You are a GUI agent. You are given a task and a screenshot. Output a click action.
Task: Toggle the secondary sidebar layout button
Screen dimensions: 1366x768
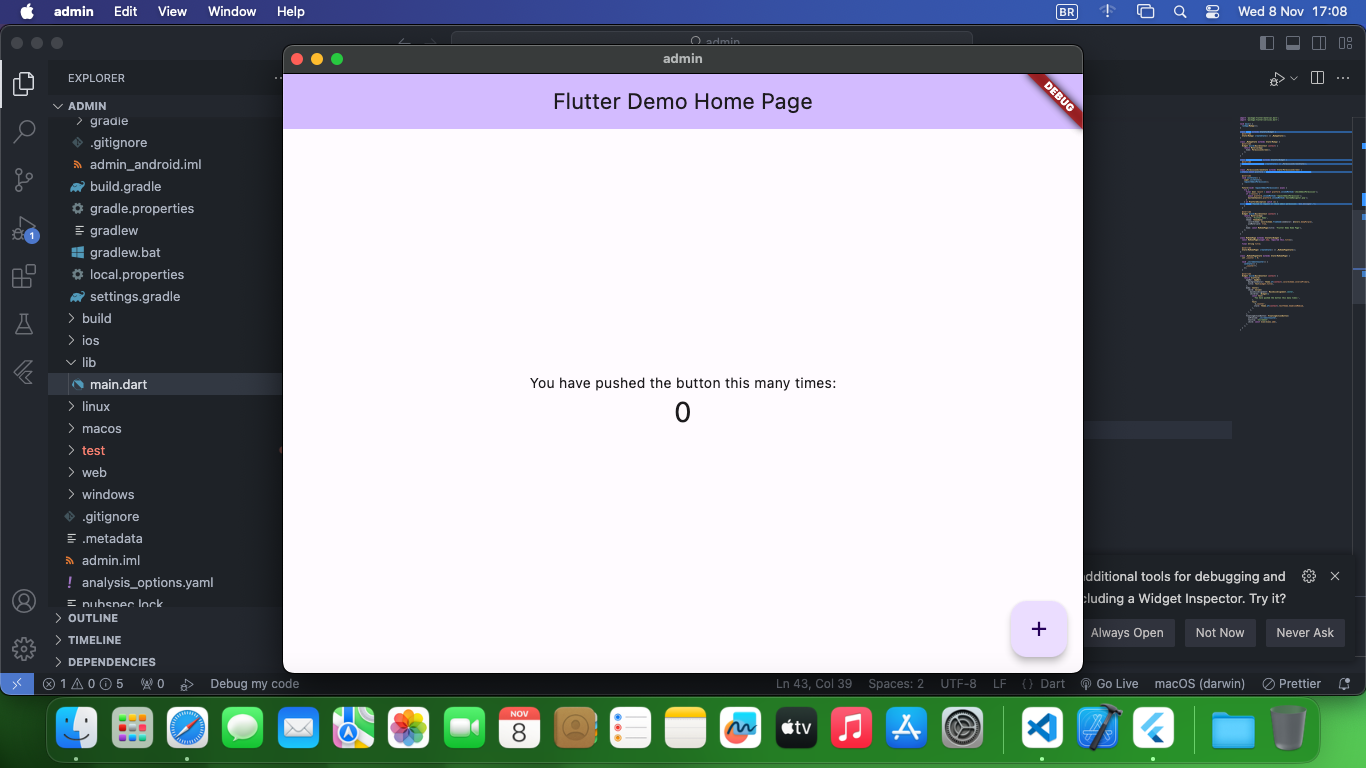pos(1319,43)
